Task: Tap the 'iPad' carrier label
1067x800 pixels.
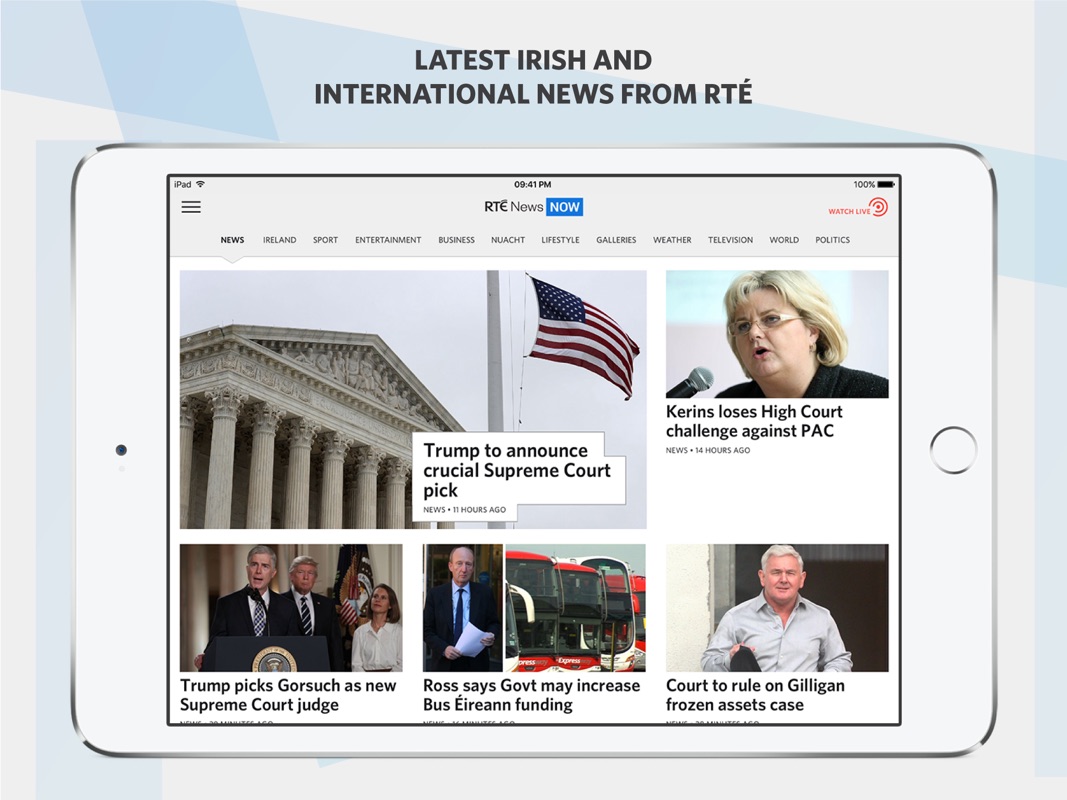Action: point(182,184)
